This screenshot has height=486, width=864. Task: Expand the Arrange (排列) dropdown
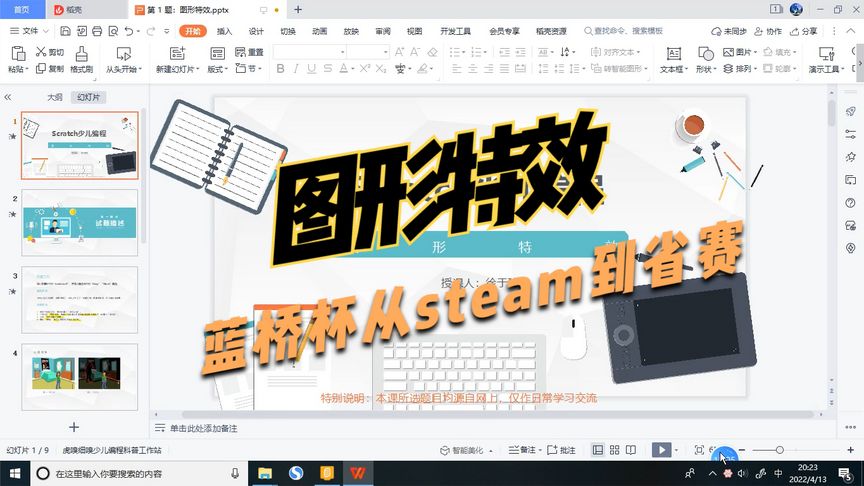(x=754, y=69)
